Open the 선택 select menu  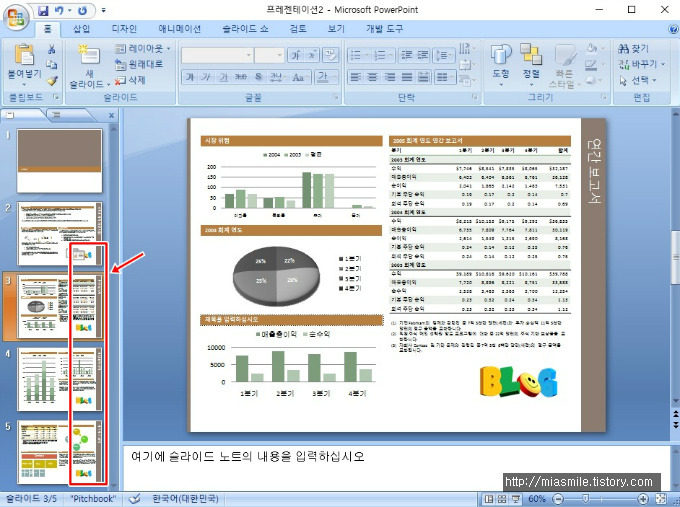[638, 80]
